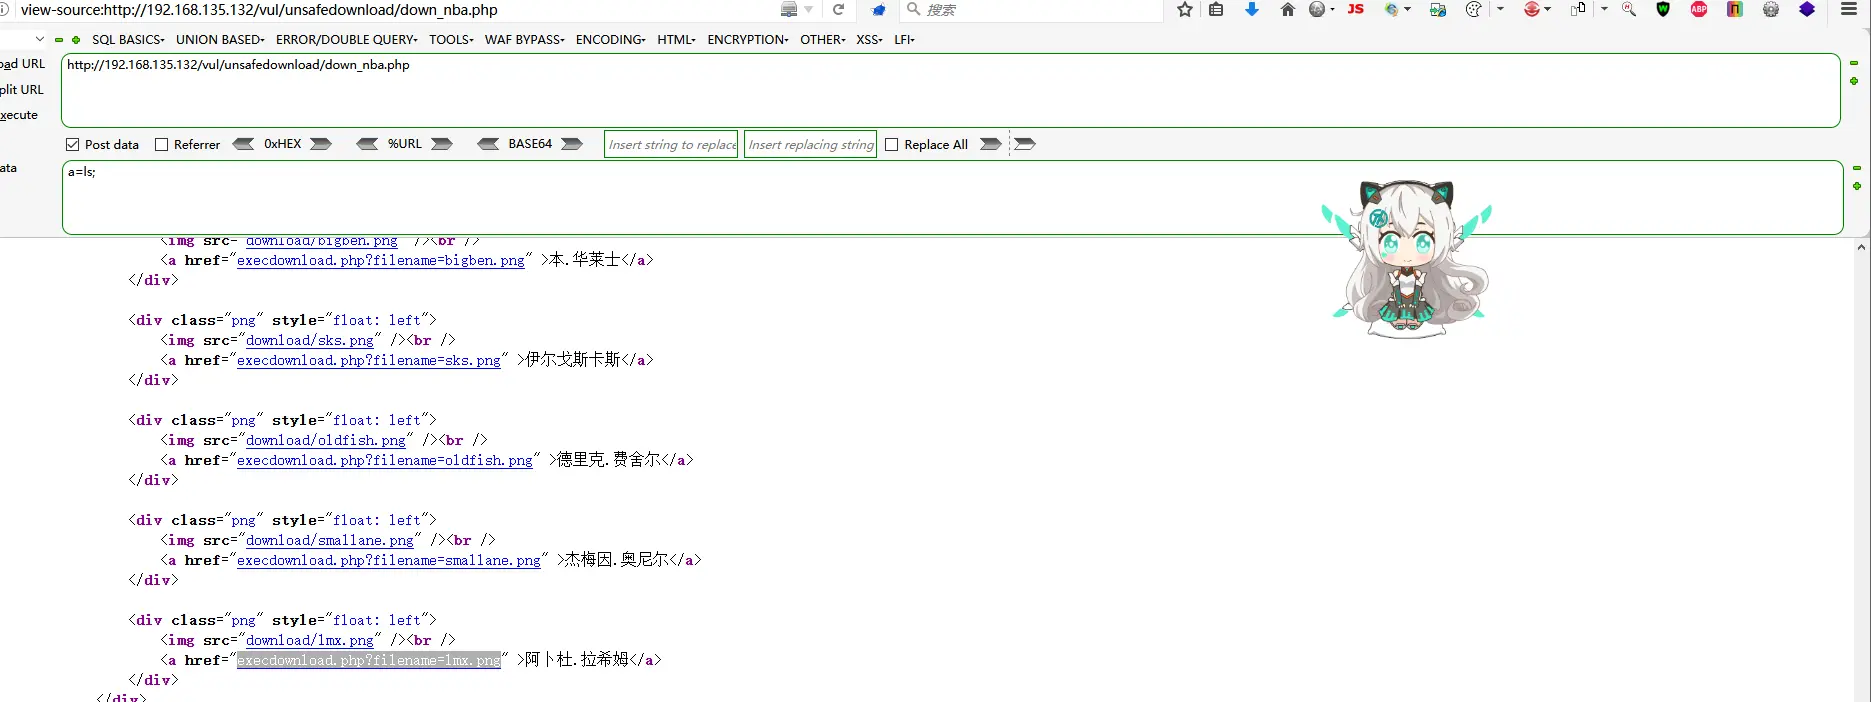The height and width of the screenshot is (702, 1871).
Task: Click the green plus beside the URL box
Action: [1854, 81]
